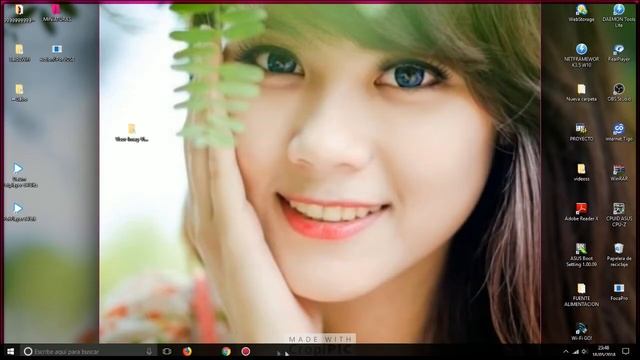Click the taskbar search box
The height and width of the screenshot is (360, 640).
[x=88, y=351]
